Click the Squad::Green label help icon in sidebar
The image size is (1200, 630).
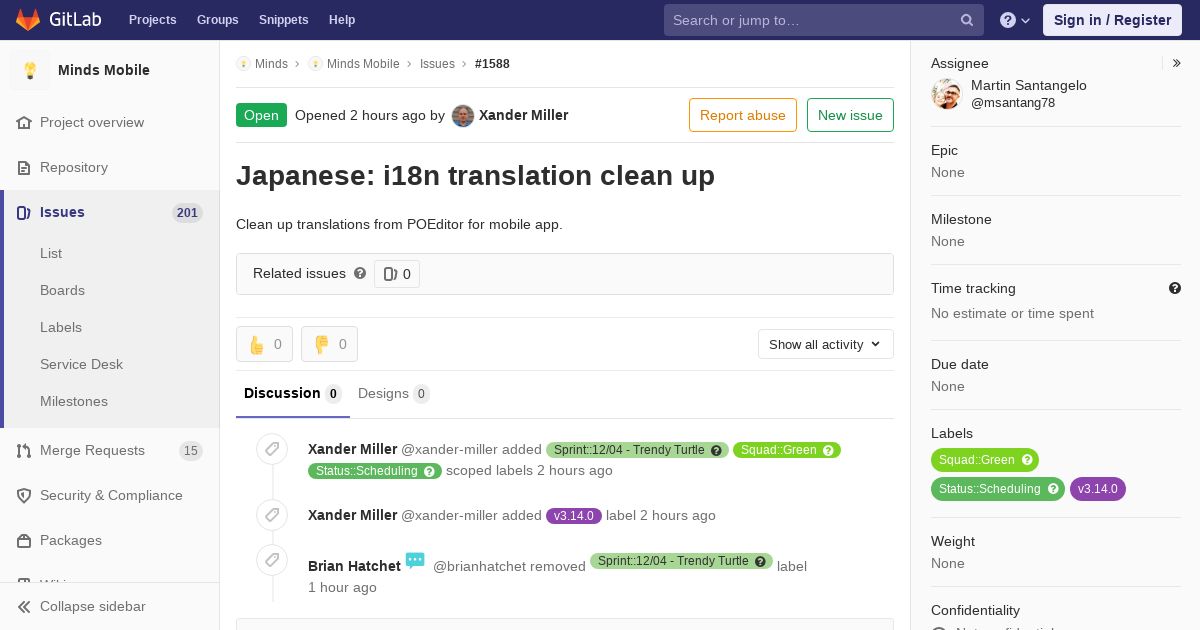[x=1027, y=460]
